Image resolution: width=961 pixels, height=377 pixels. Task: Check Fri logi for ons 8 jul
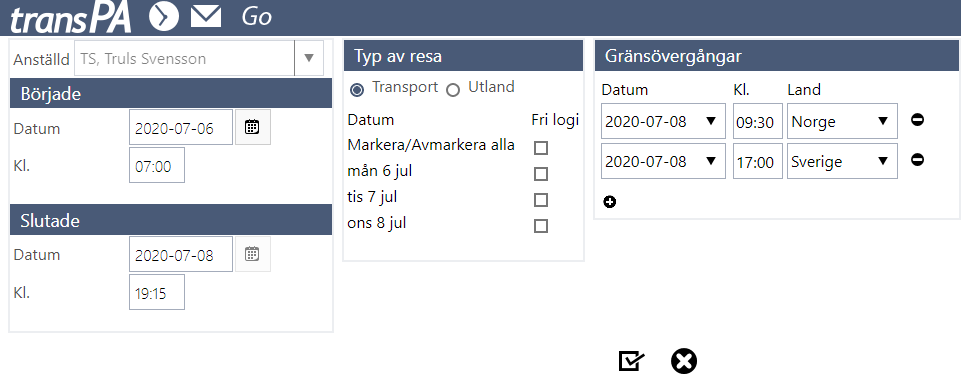541,226
